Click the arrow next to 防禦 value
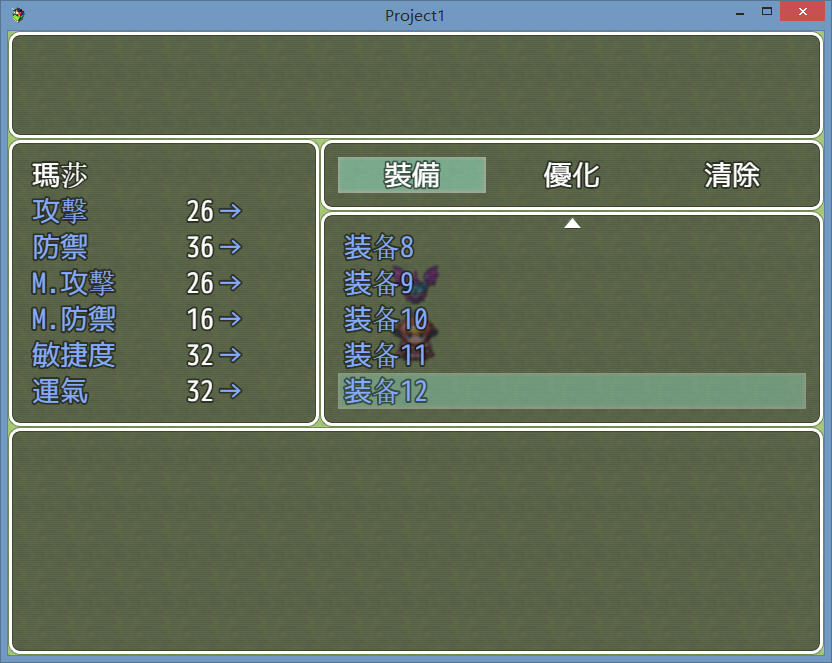 [x=231, y=247]
